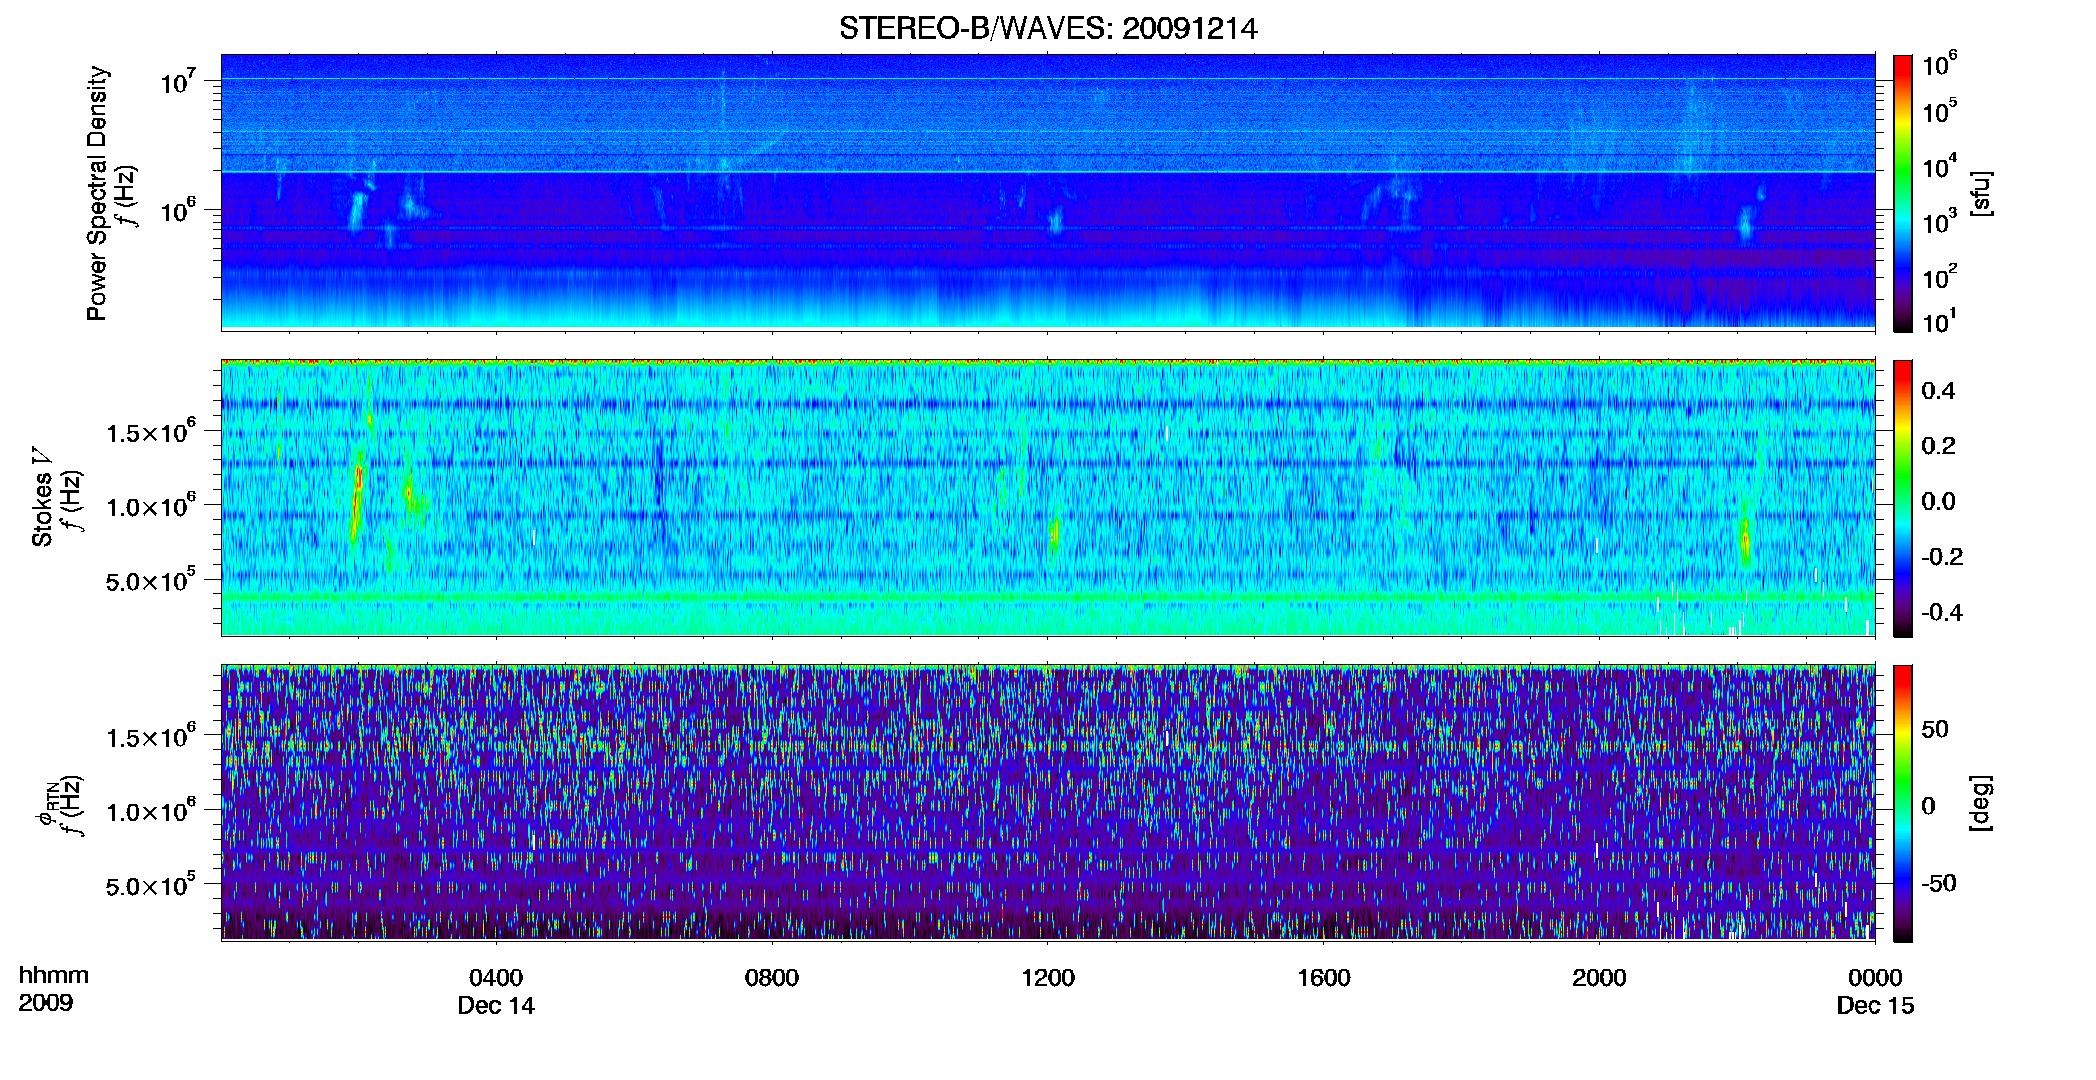Image resolution: width=2096 pixels, height=1080 pixels.
Task: Click the Dec 14 date label
Action: pyautogui.click(x=496, y=1006)
